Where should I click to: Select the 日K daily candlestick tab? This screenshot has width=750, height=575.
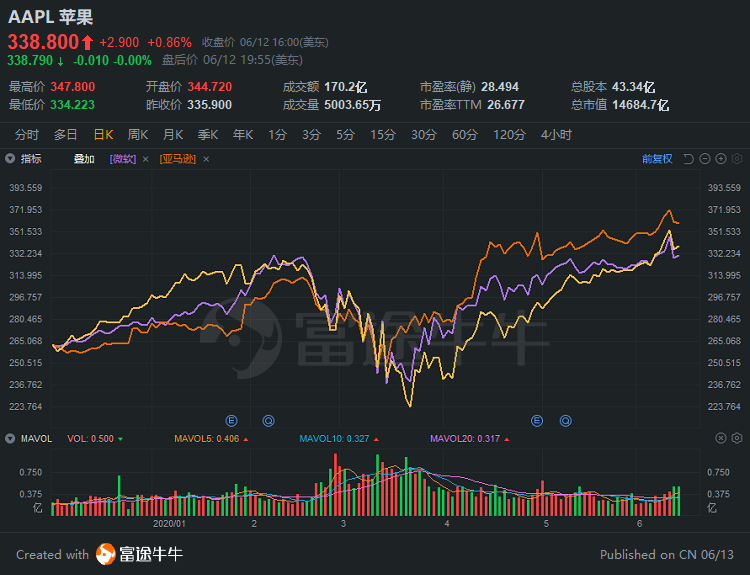coord(103,135)
